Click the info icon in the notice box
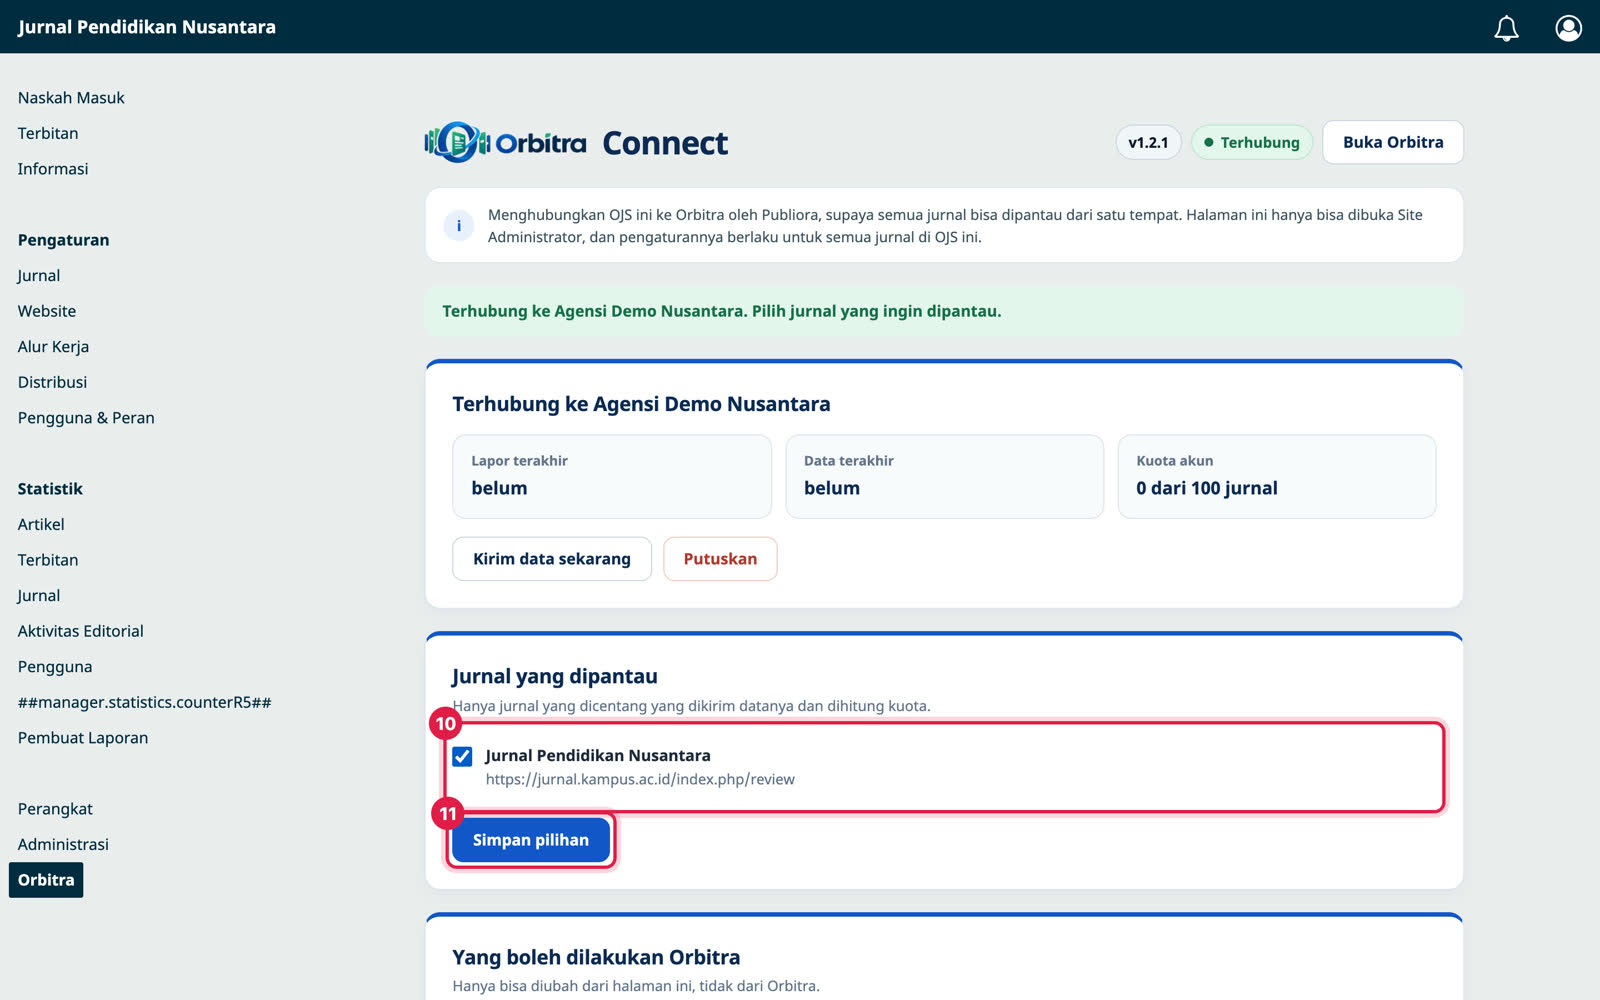Viewport: 1600px width, 1000px height. tap(459, 226)
